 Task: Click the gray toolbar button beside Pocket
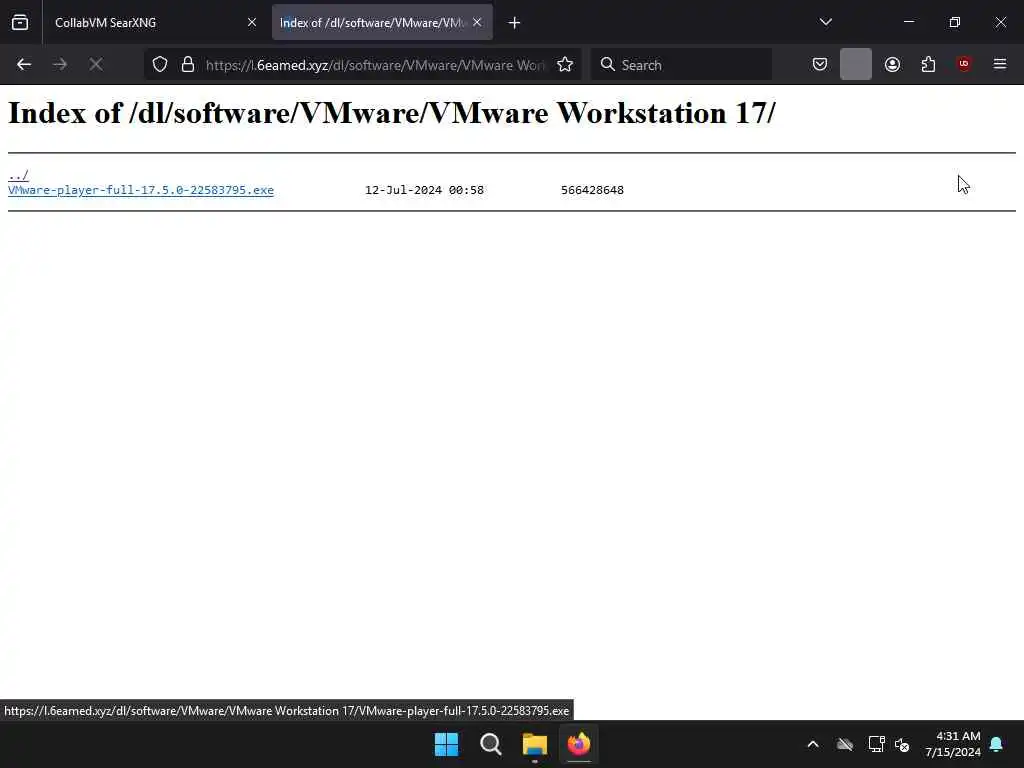(x=856, y=64)
